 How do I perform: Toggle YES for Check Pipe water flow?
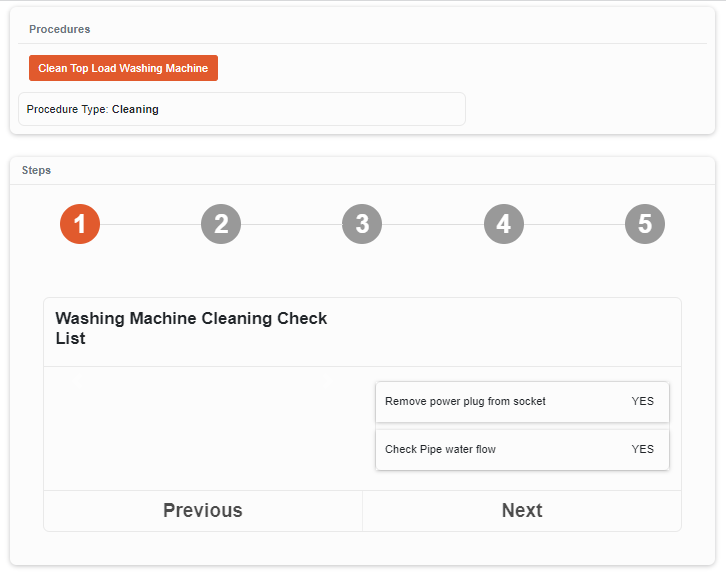pos(642,449)
